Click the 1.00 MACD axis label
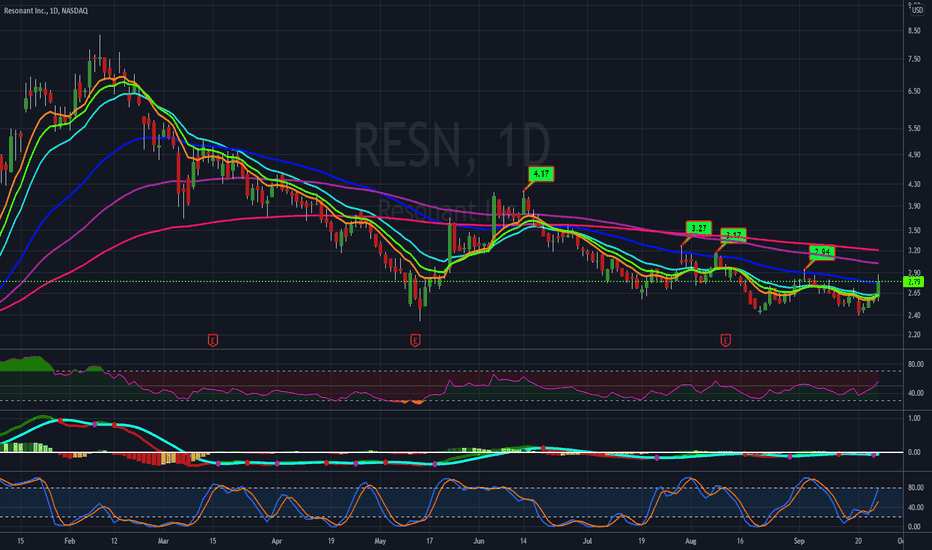Image resolution: width=932 pixels, height=550 pixels. 914,419
